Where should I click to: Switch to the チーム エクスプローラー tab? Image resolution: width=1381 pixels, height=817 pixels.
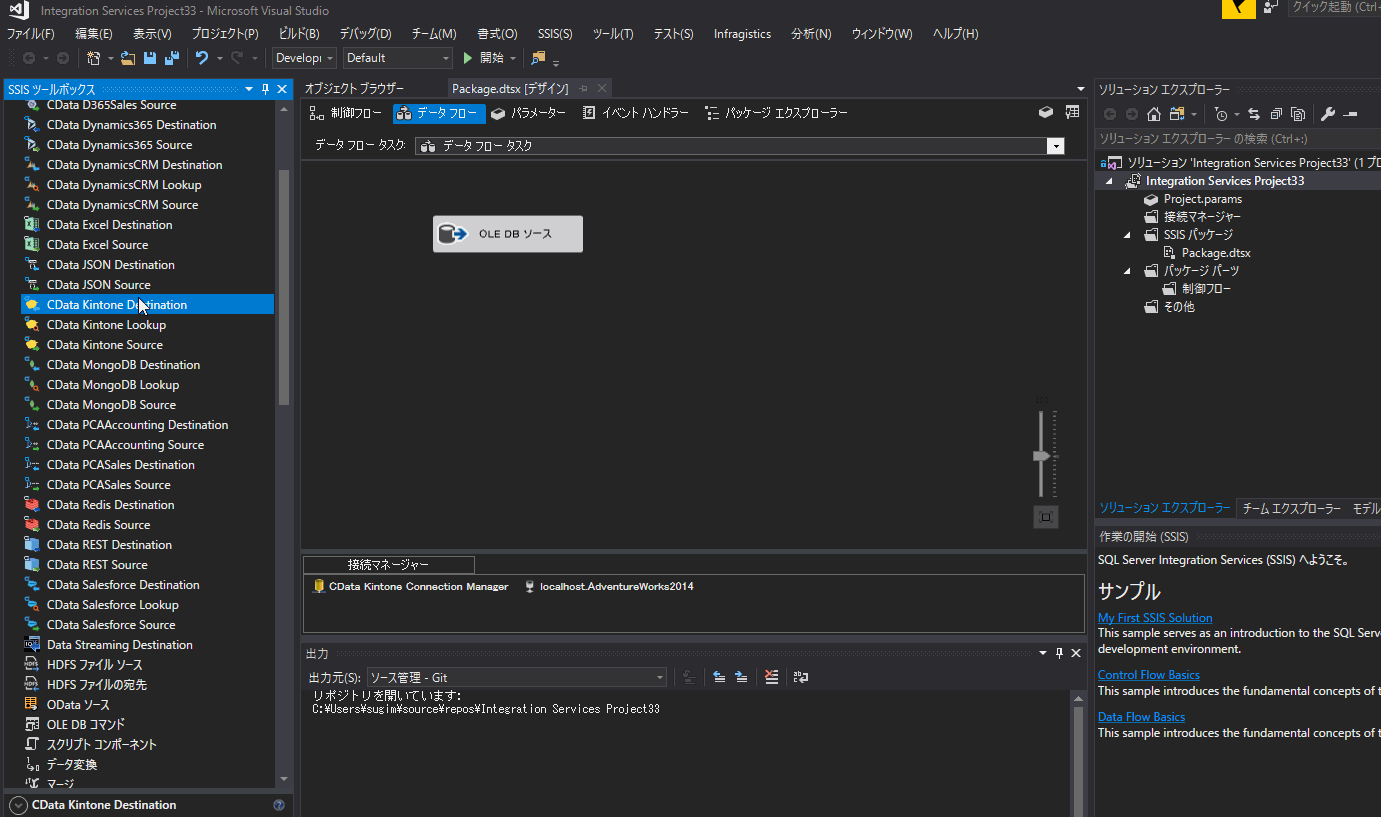(x=1291, y=509)
